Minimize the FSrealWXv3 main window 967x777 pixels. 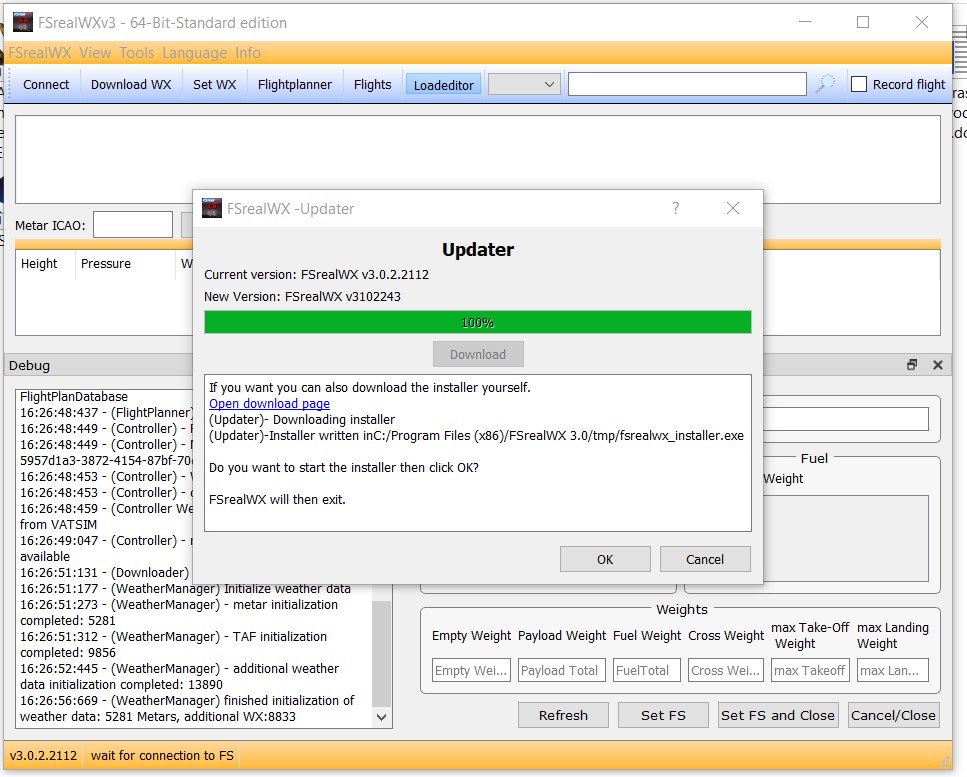805,22
